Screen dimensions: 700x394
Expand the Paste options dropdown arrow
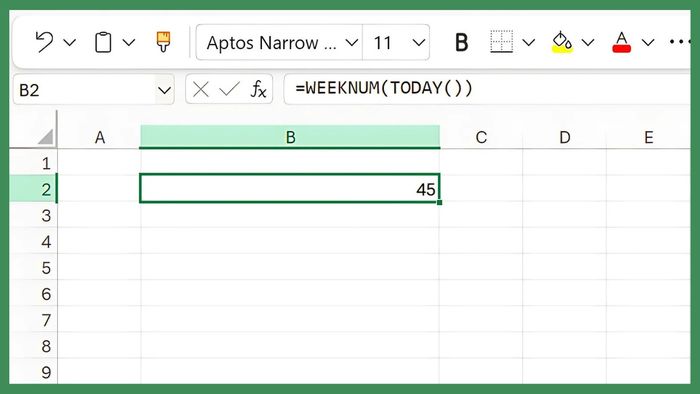[x=129, y=42]
